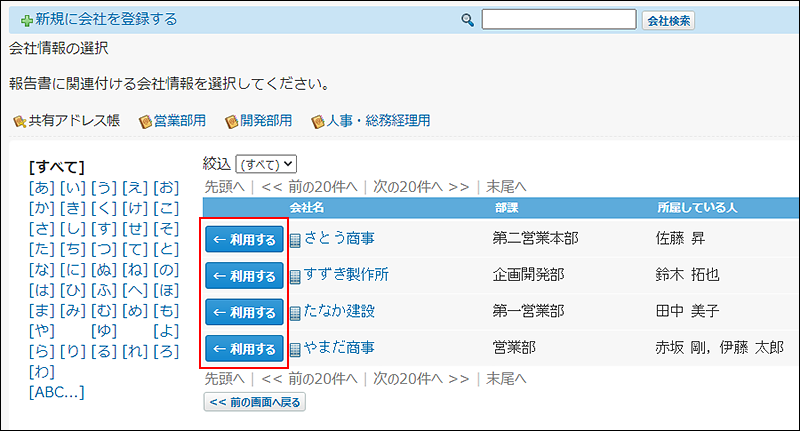This screenshot has width=800, height=431.
Task: Click the magnifying glass search icon
Action: (467, 20)
